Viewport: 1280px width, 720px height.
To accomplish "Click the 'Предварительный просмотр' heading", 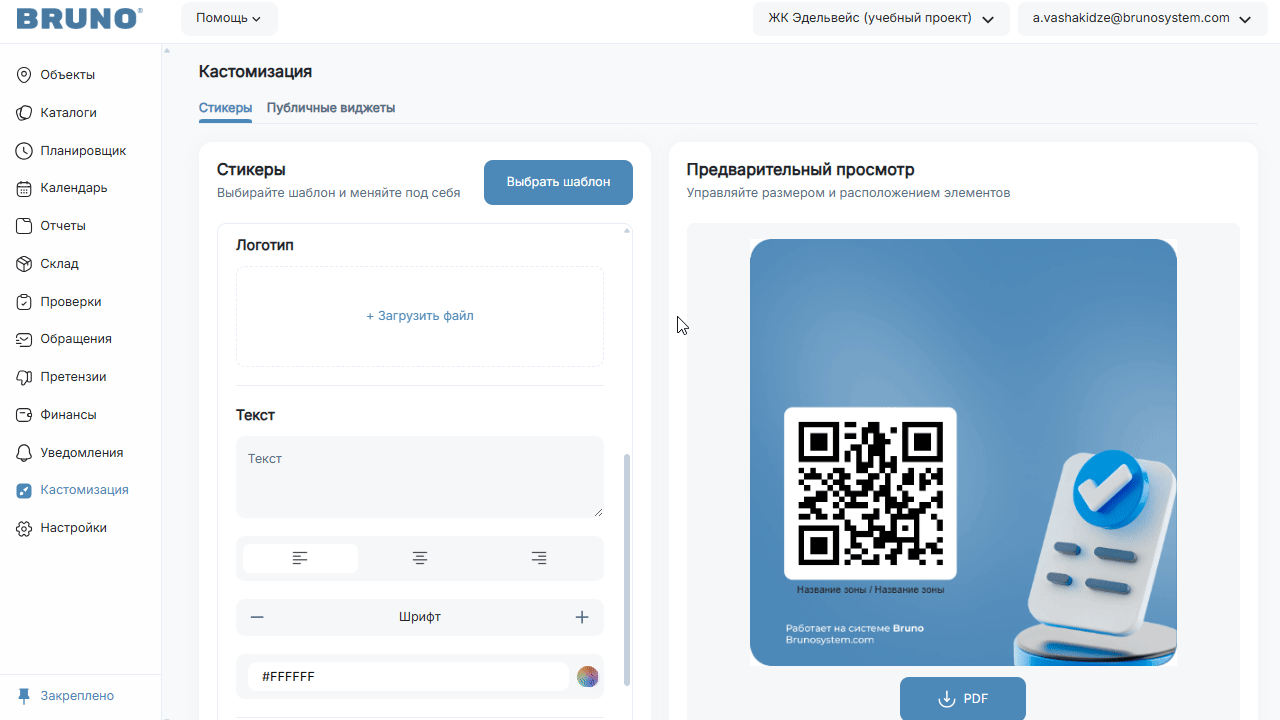I will point(801,170).
